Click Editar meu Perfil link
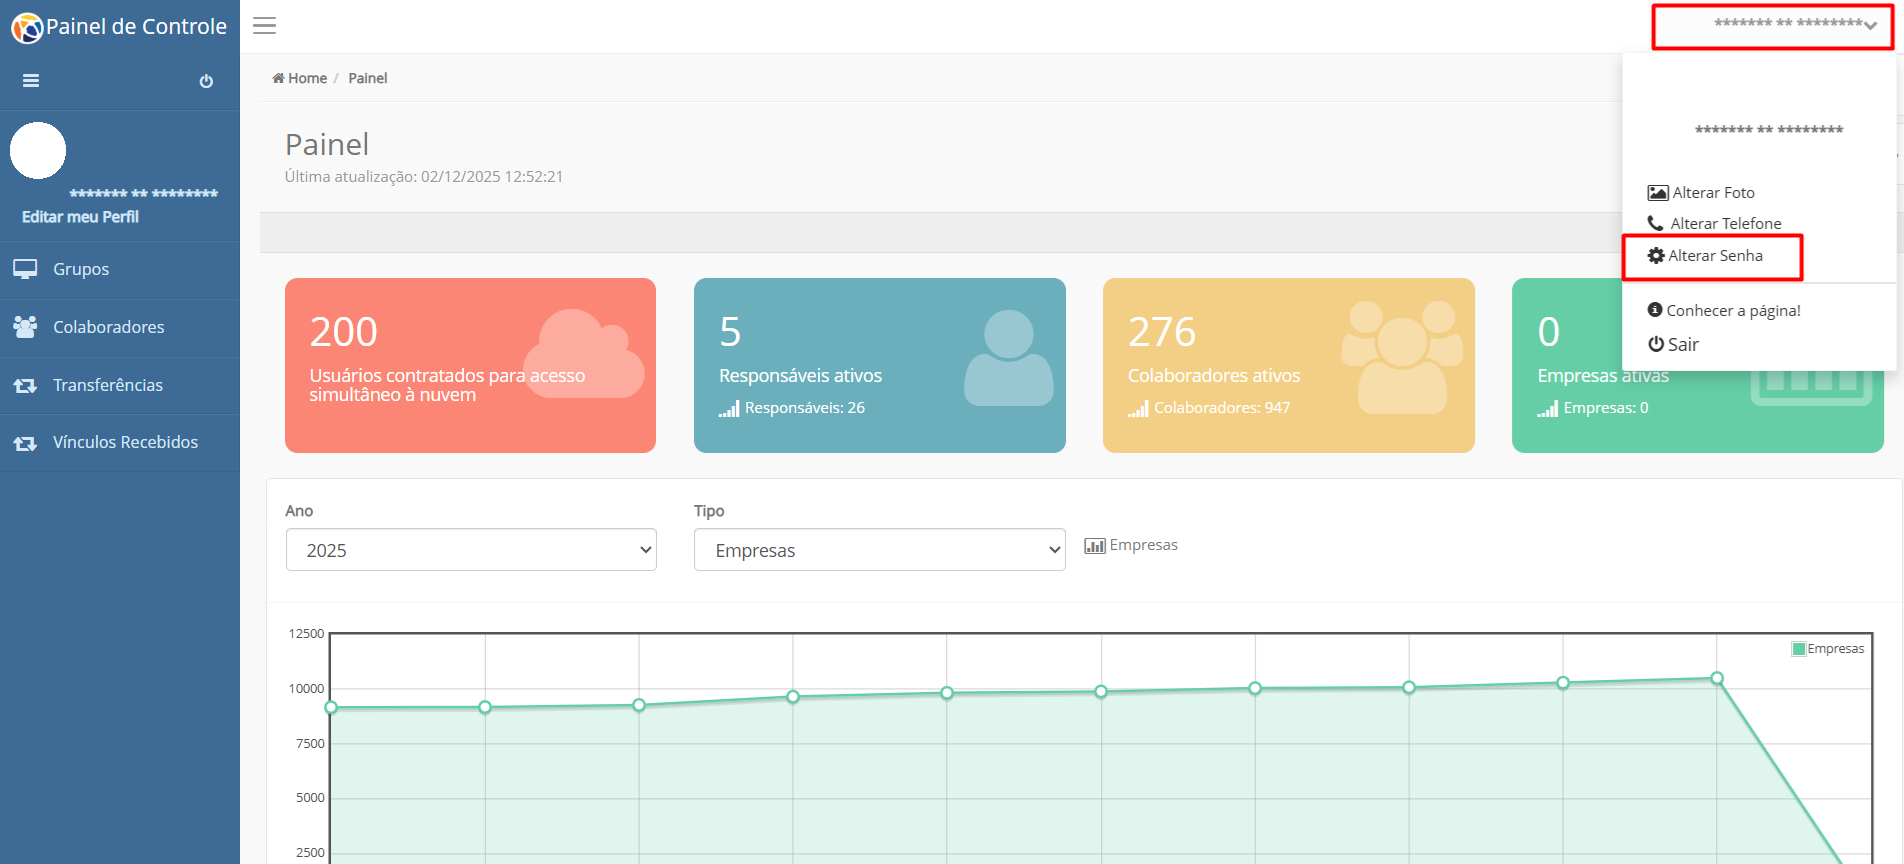 click(80, 217)
